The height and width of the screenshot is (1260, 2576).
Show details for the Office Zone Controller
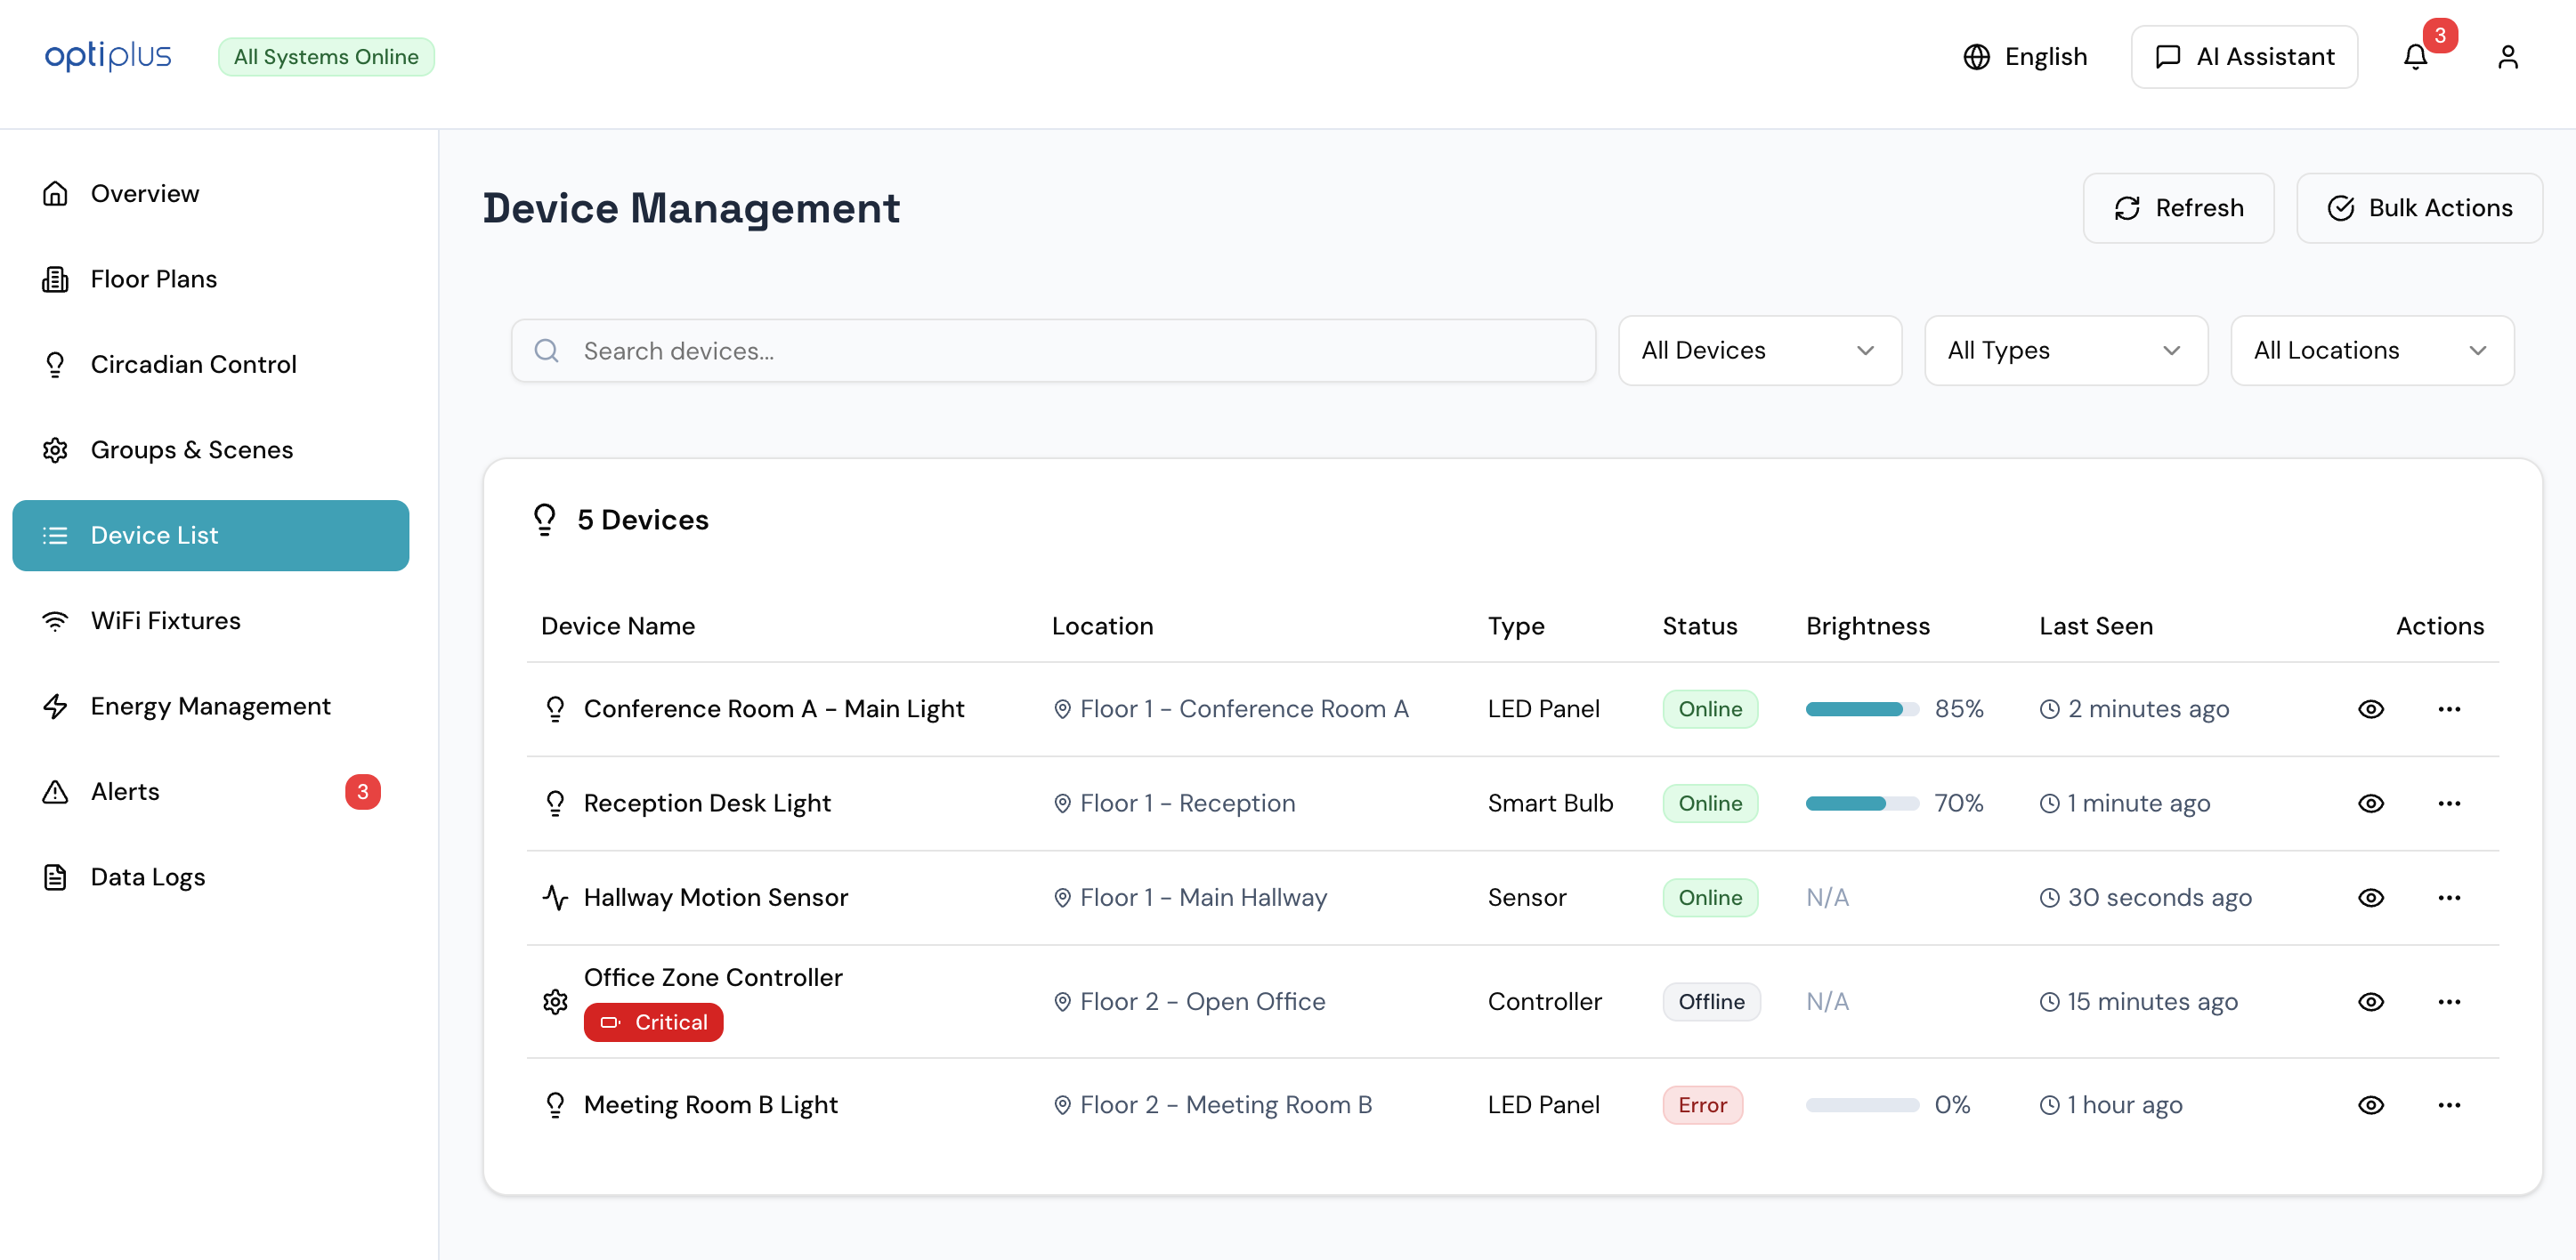[x=2372, y=1001]
